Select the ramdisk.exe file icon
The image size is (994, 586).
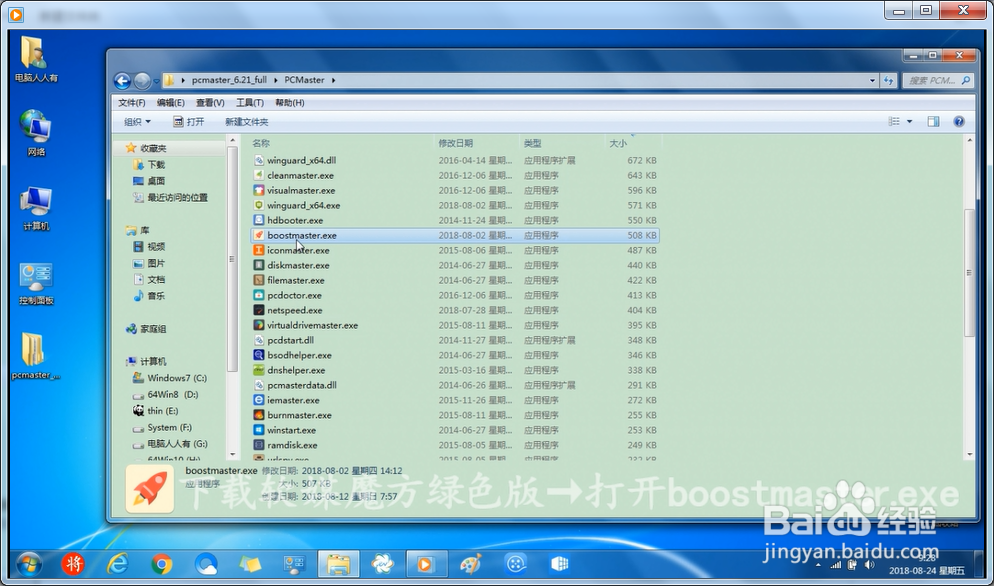tap(259, 445)
